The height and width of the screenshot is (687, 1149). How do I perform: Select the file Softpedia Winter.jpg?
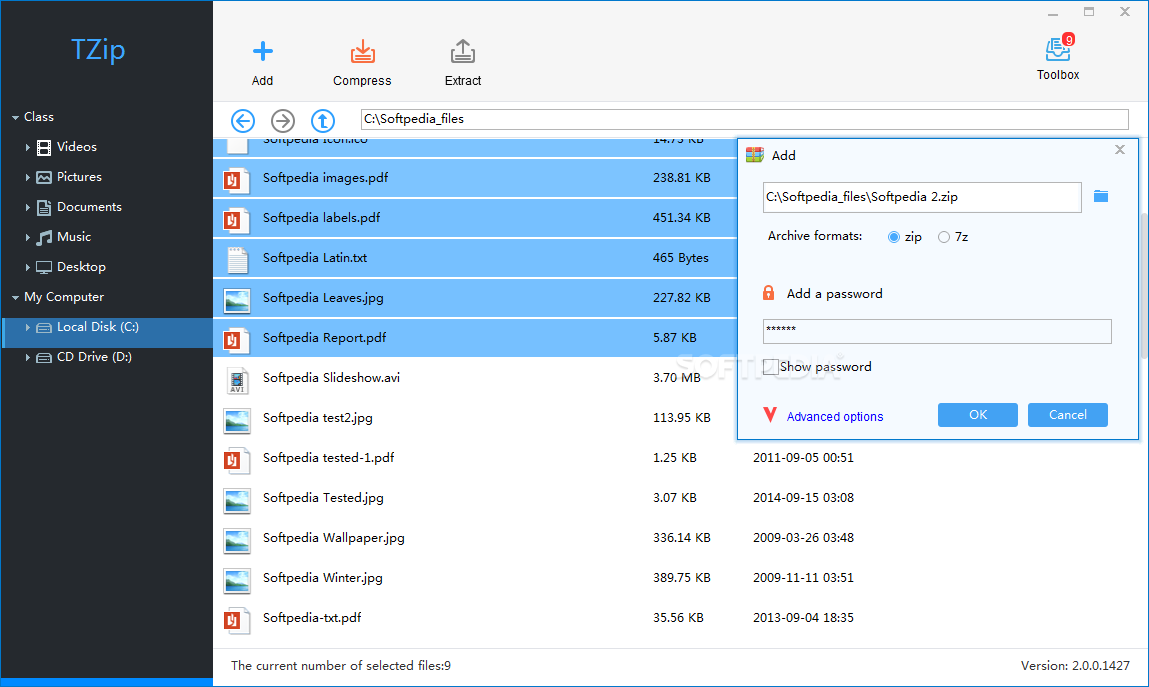[x=322, y=578]
